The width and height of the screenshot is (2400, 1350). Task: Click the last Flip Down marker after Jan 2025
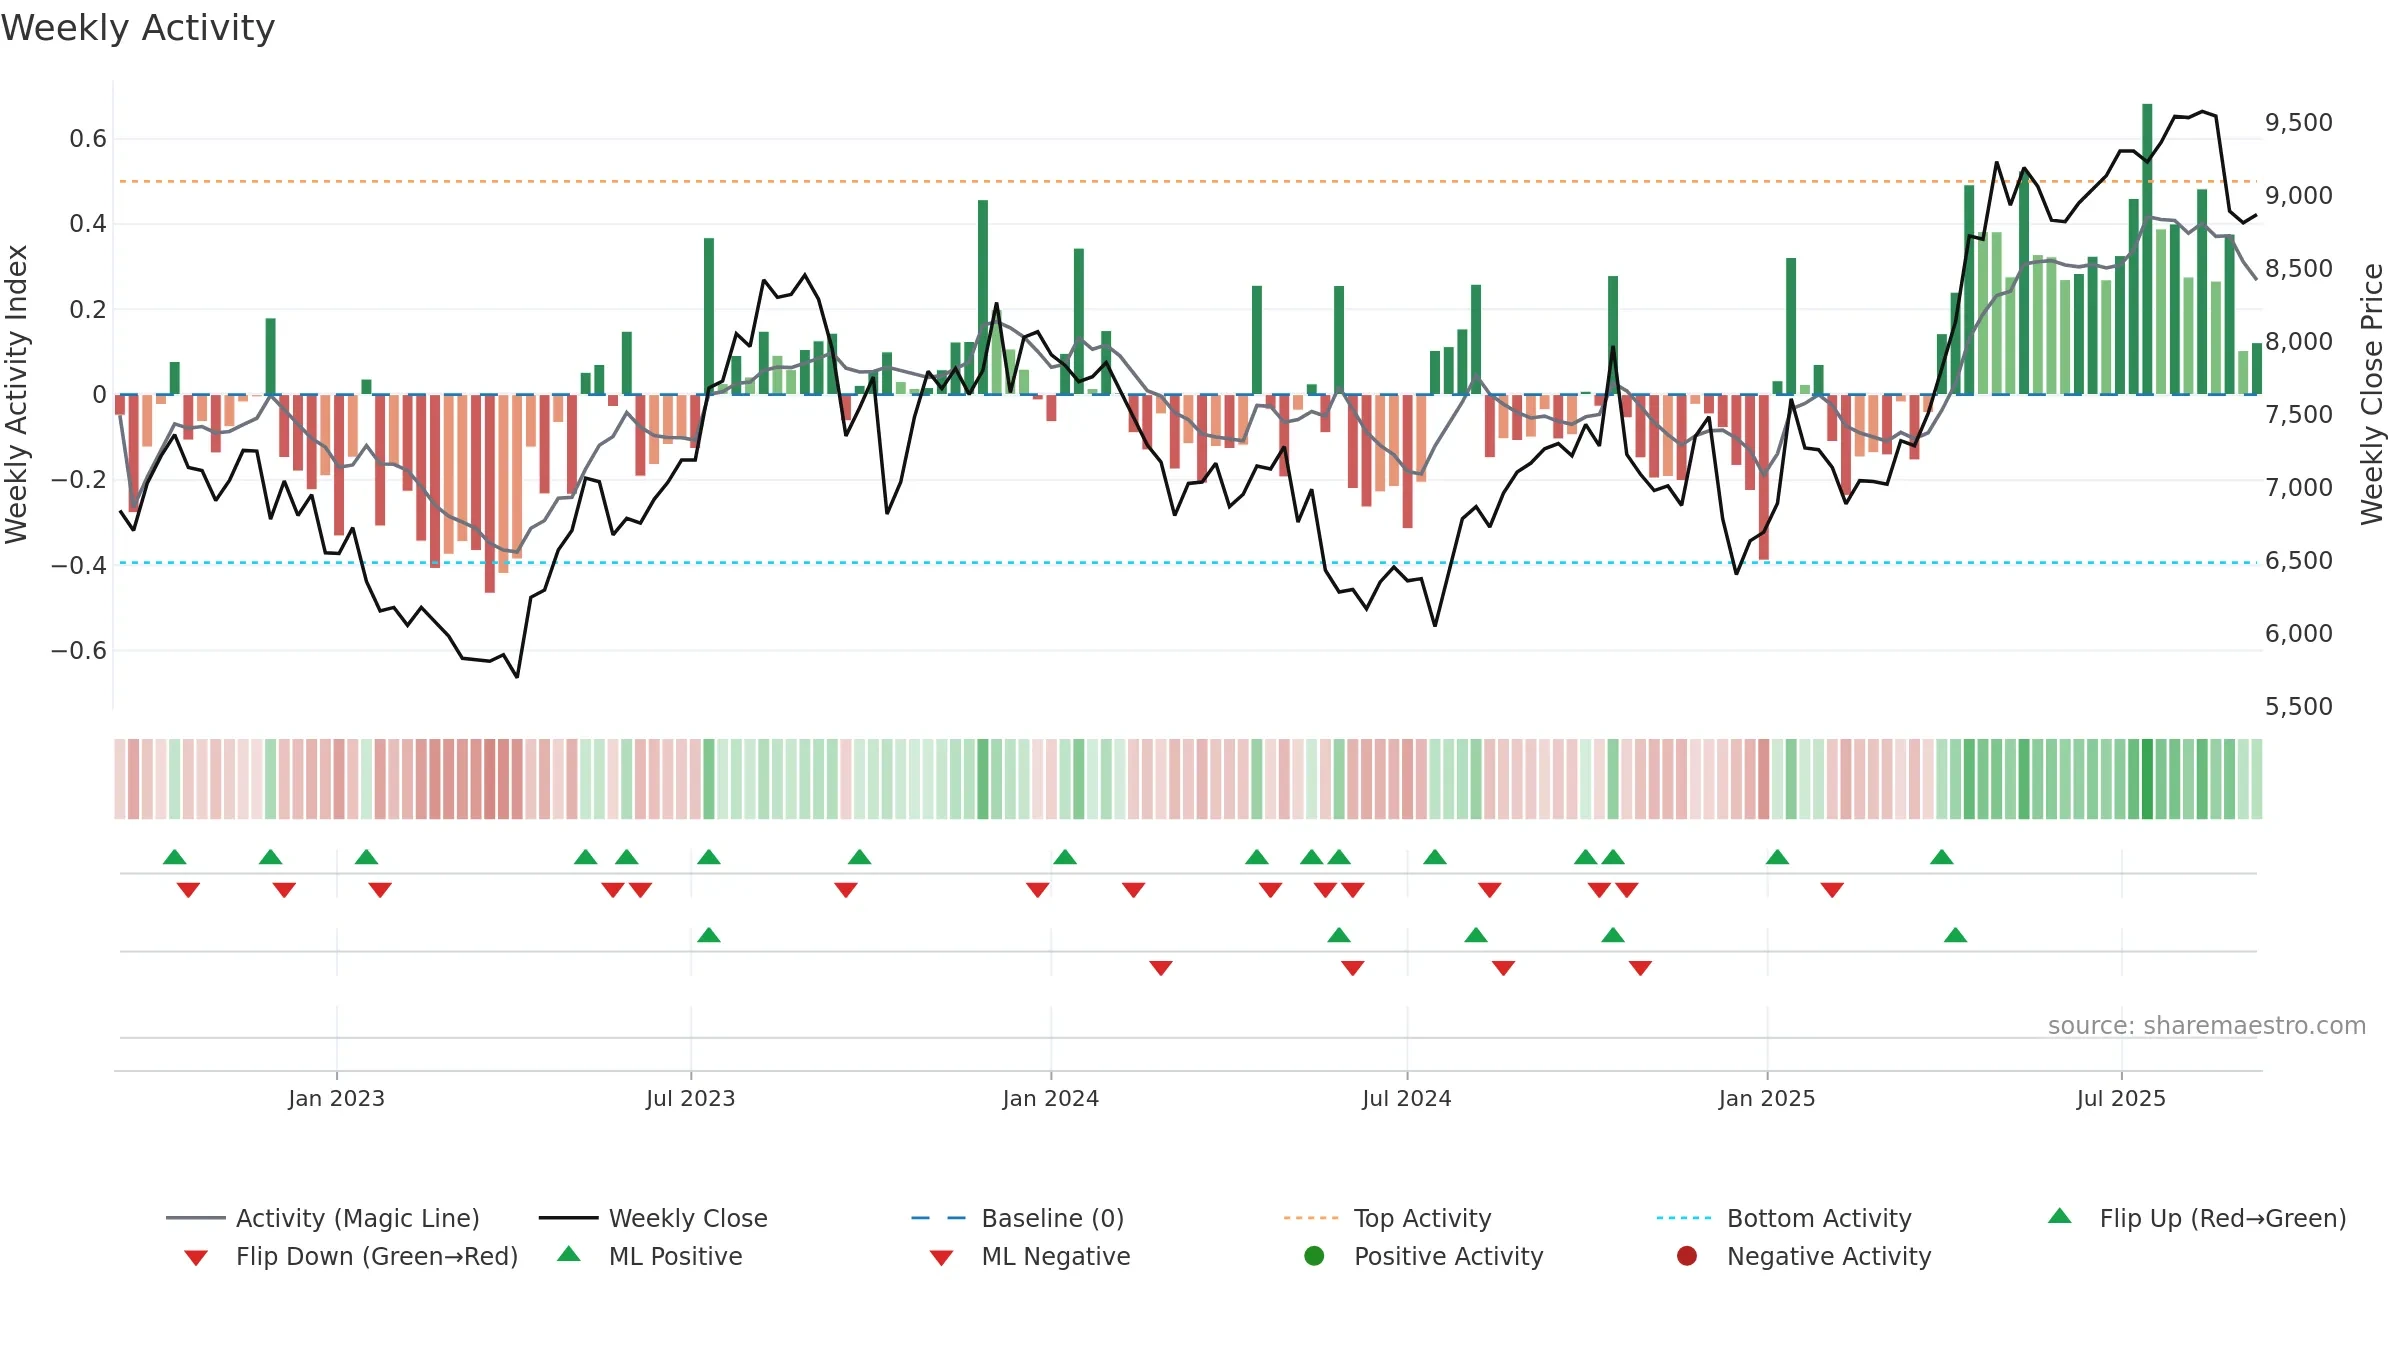pyautogui.click(x=1832, y=890)
